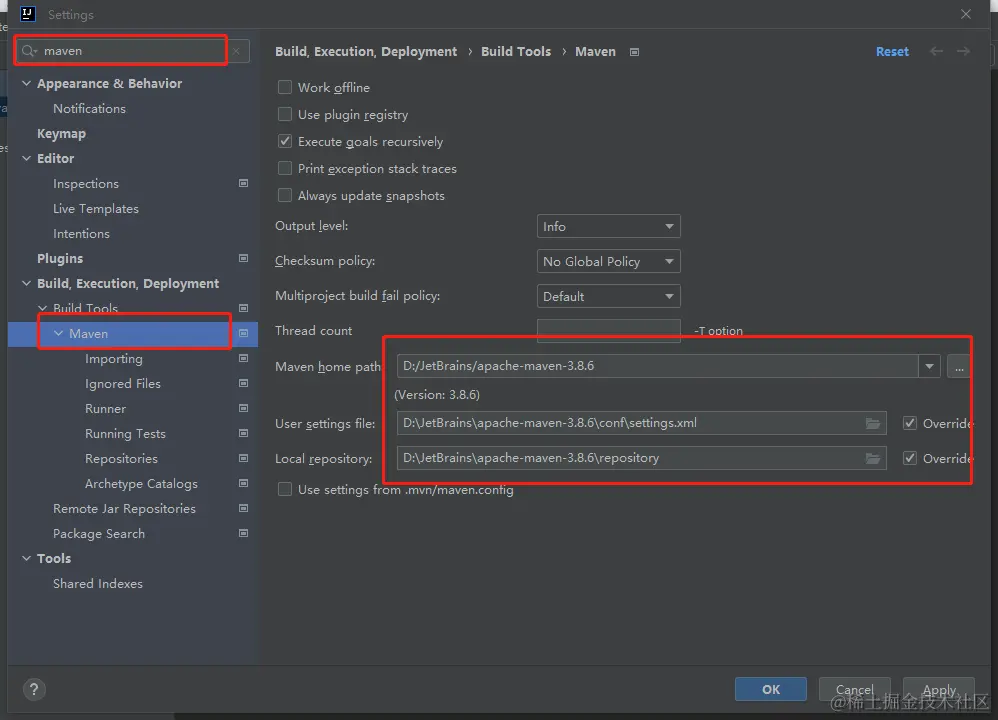The image size is (998, 720).
Task: Open the Output level dropdown
Action: click(x=608, y=227)
